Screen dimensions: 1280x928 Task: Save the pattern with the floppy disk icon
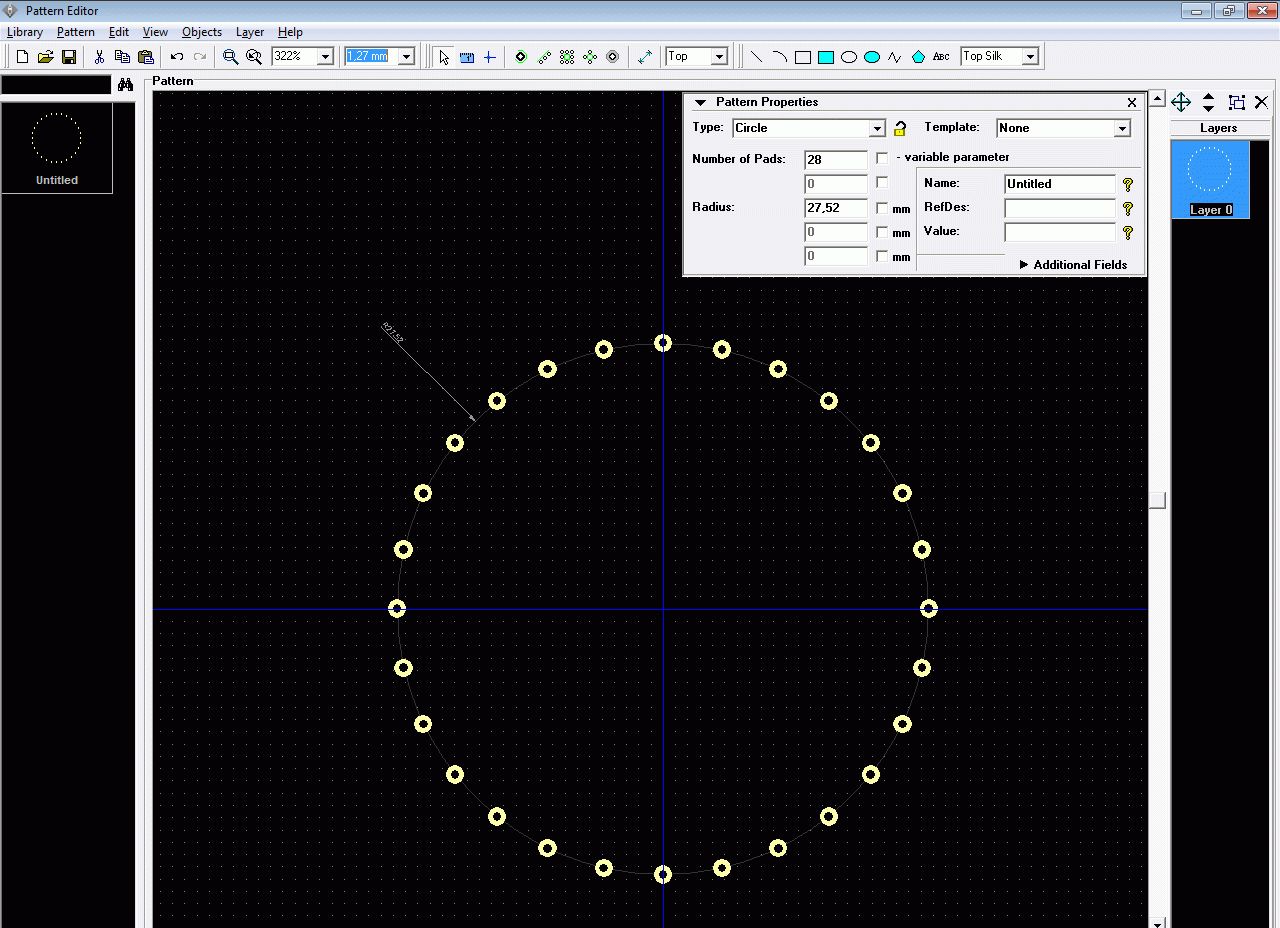coord(69,57)
